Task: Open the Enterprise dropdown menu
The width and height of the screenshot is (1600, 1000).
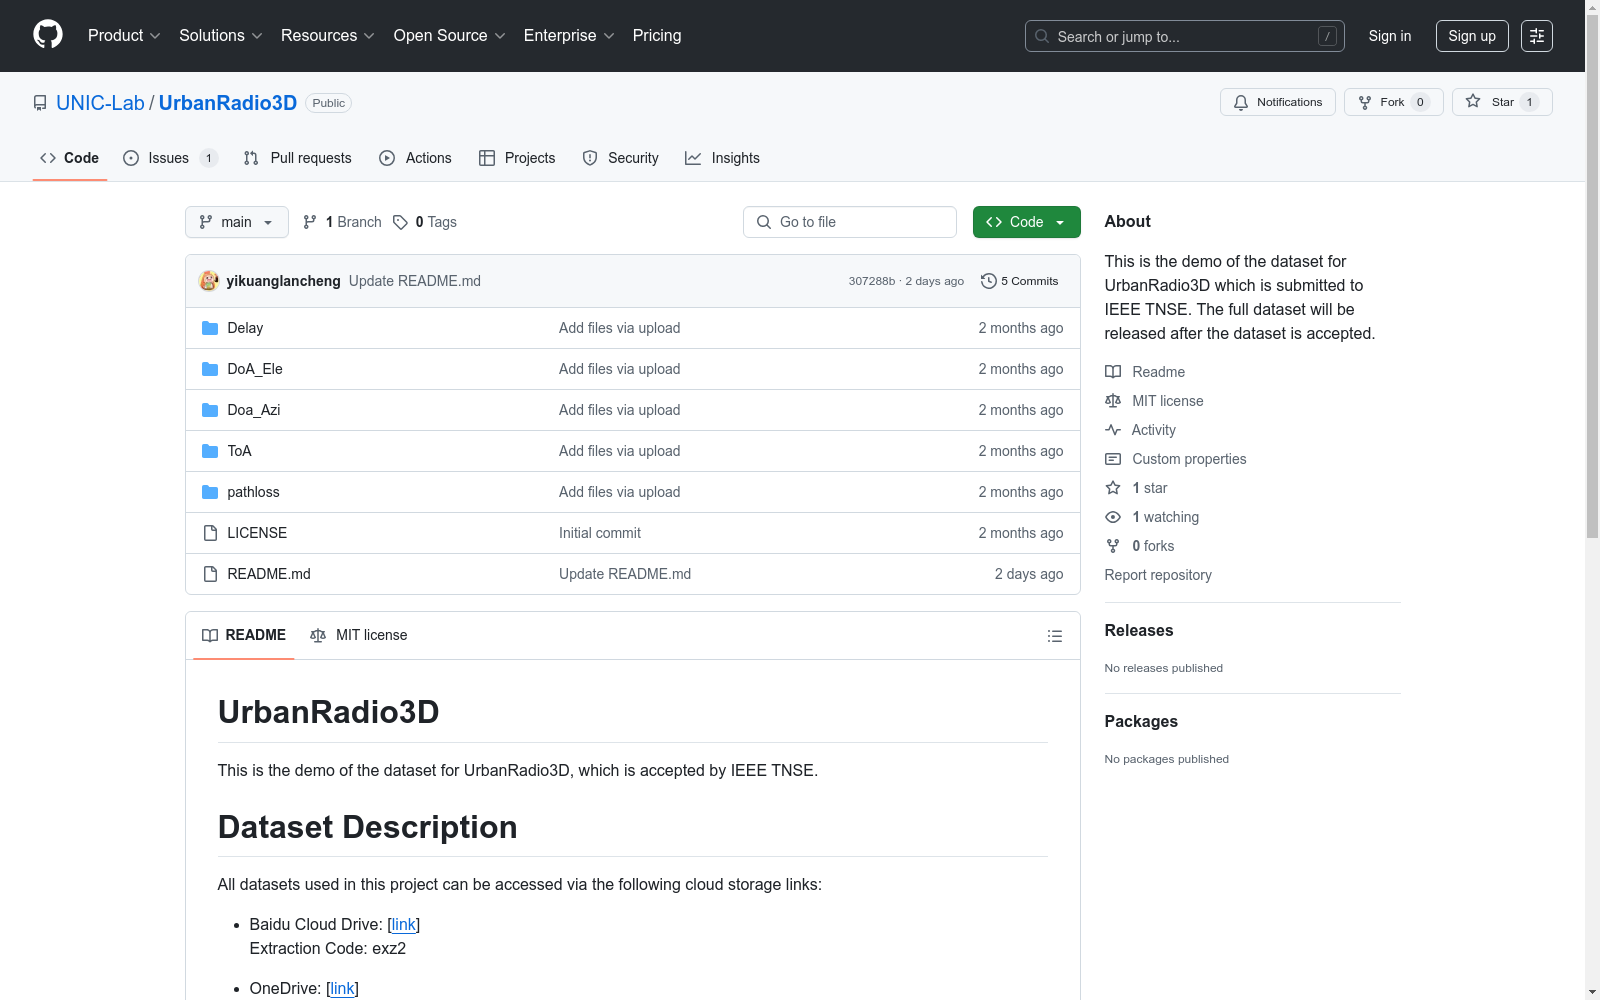Action: pos(569,35)
